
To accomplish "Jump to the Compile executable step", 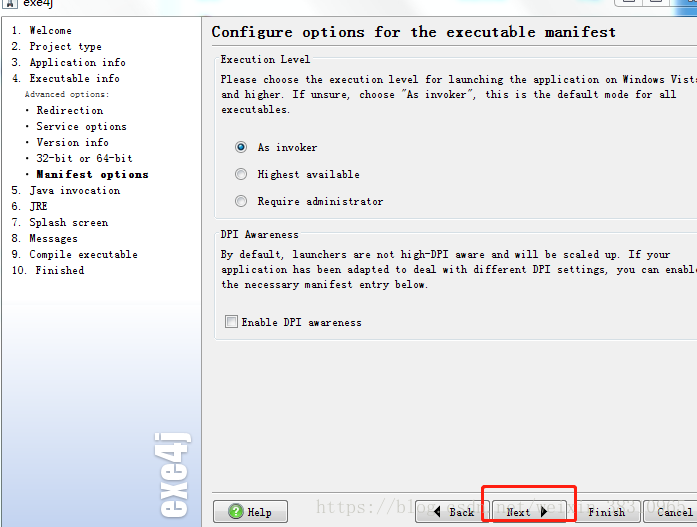I will pyautogui.click(x=83, y=254).
